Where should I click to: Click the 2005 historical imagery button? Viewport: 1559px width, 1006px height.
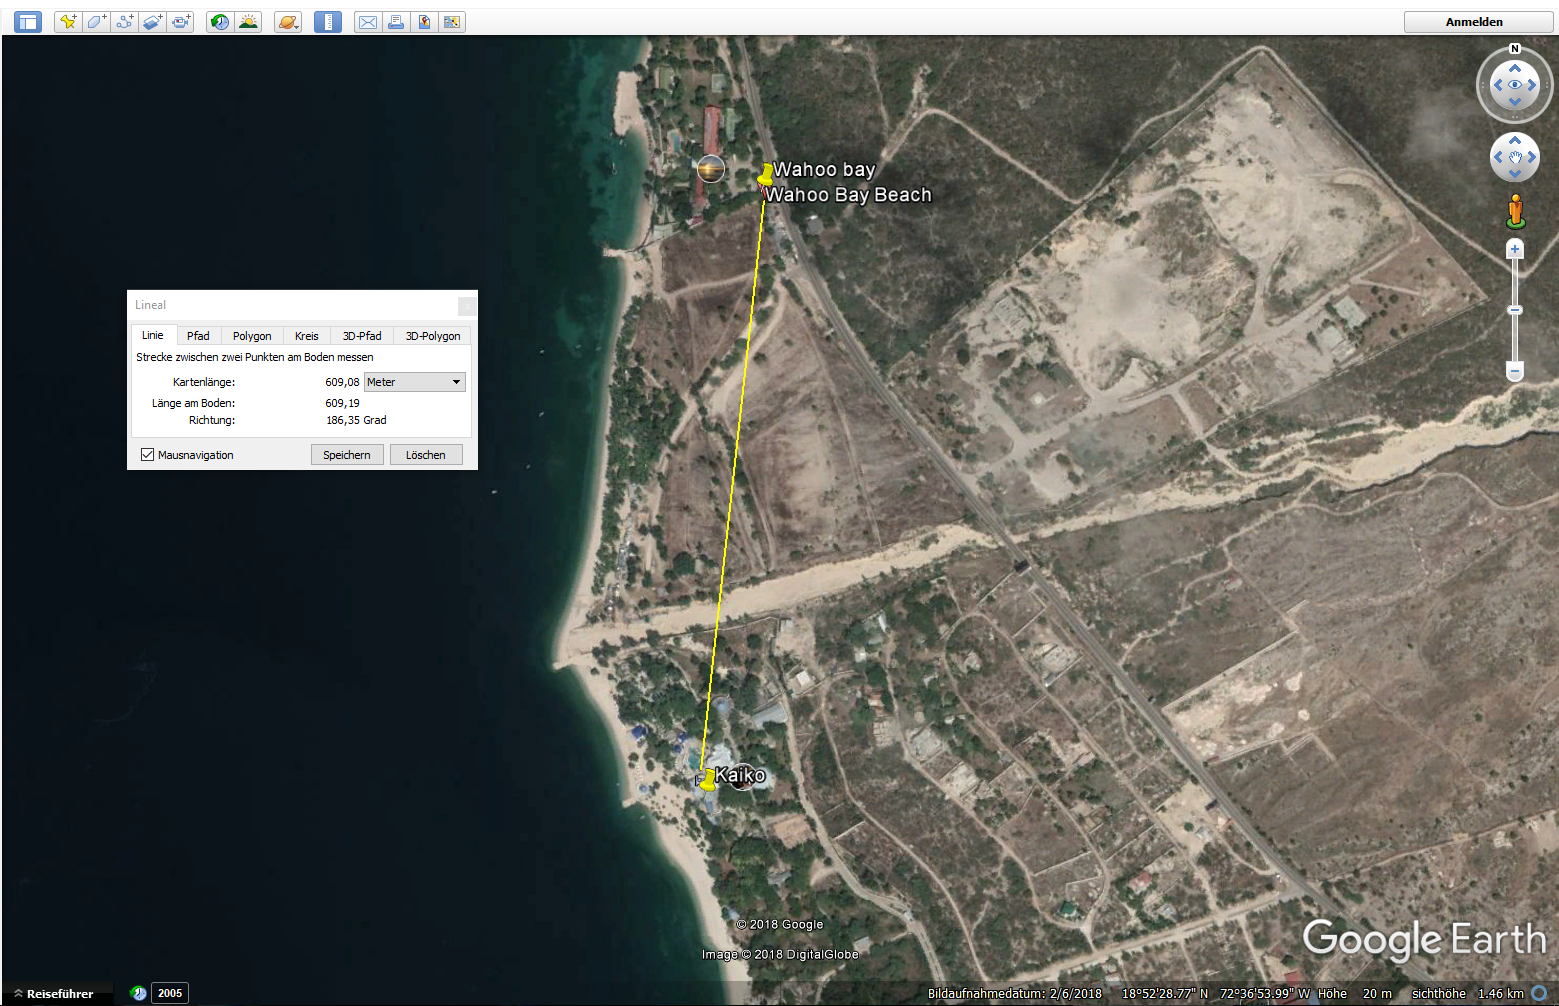170,993
